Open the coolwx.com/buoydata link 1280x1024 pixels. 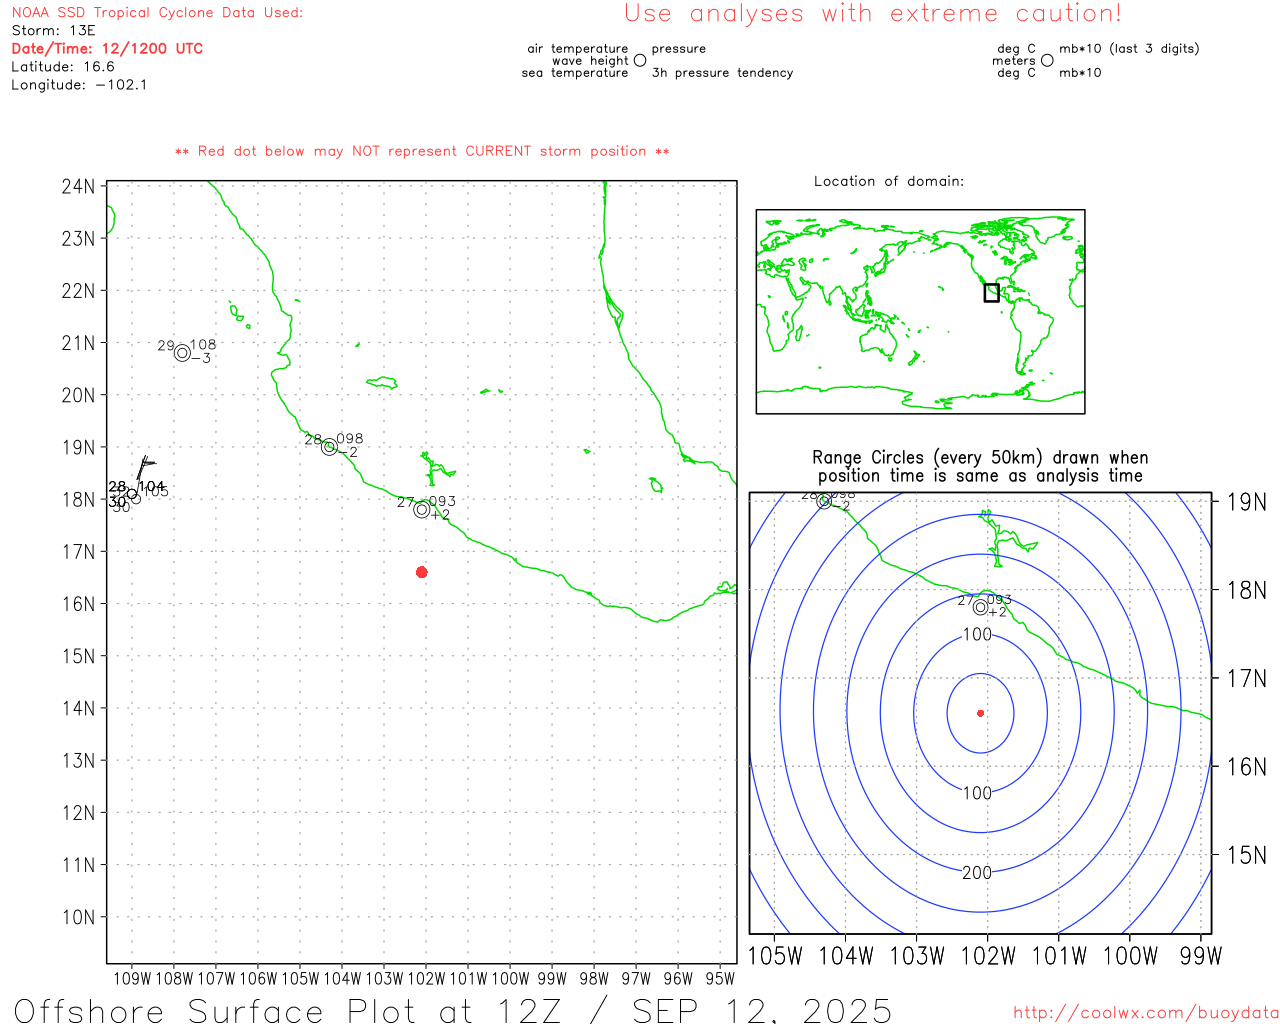point(1146,1013)
